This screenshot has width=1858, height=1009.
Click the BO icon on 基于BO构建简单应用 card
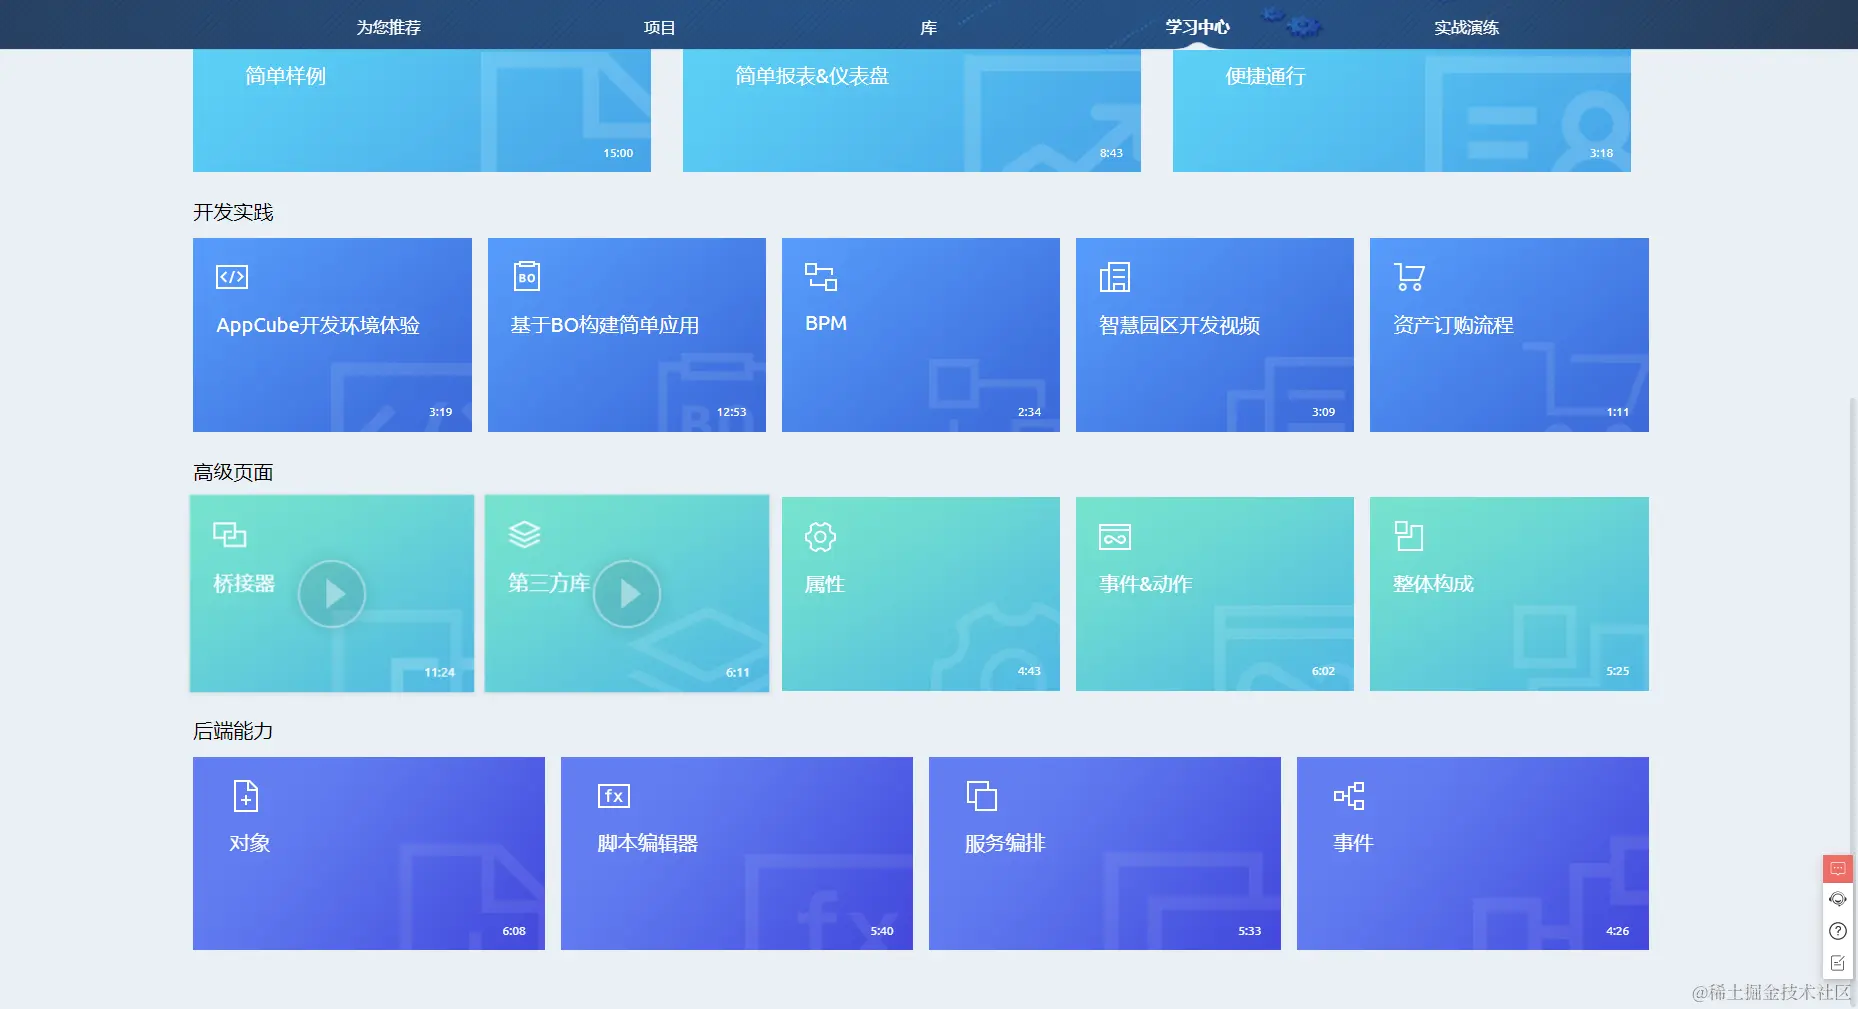(527, 276)
